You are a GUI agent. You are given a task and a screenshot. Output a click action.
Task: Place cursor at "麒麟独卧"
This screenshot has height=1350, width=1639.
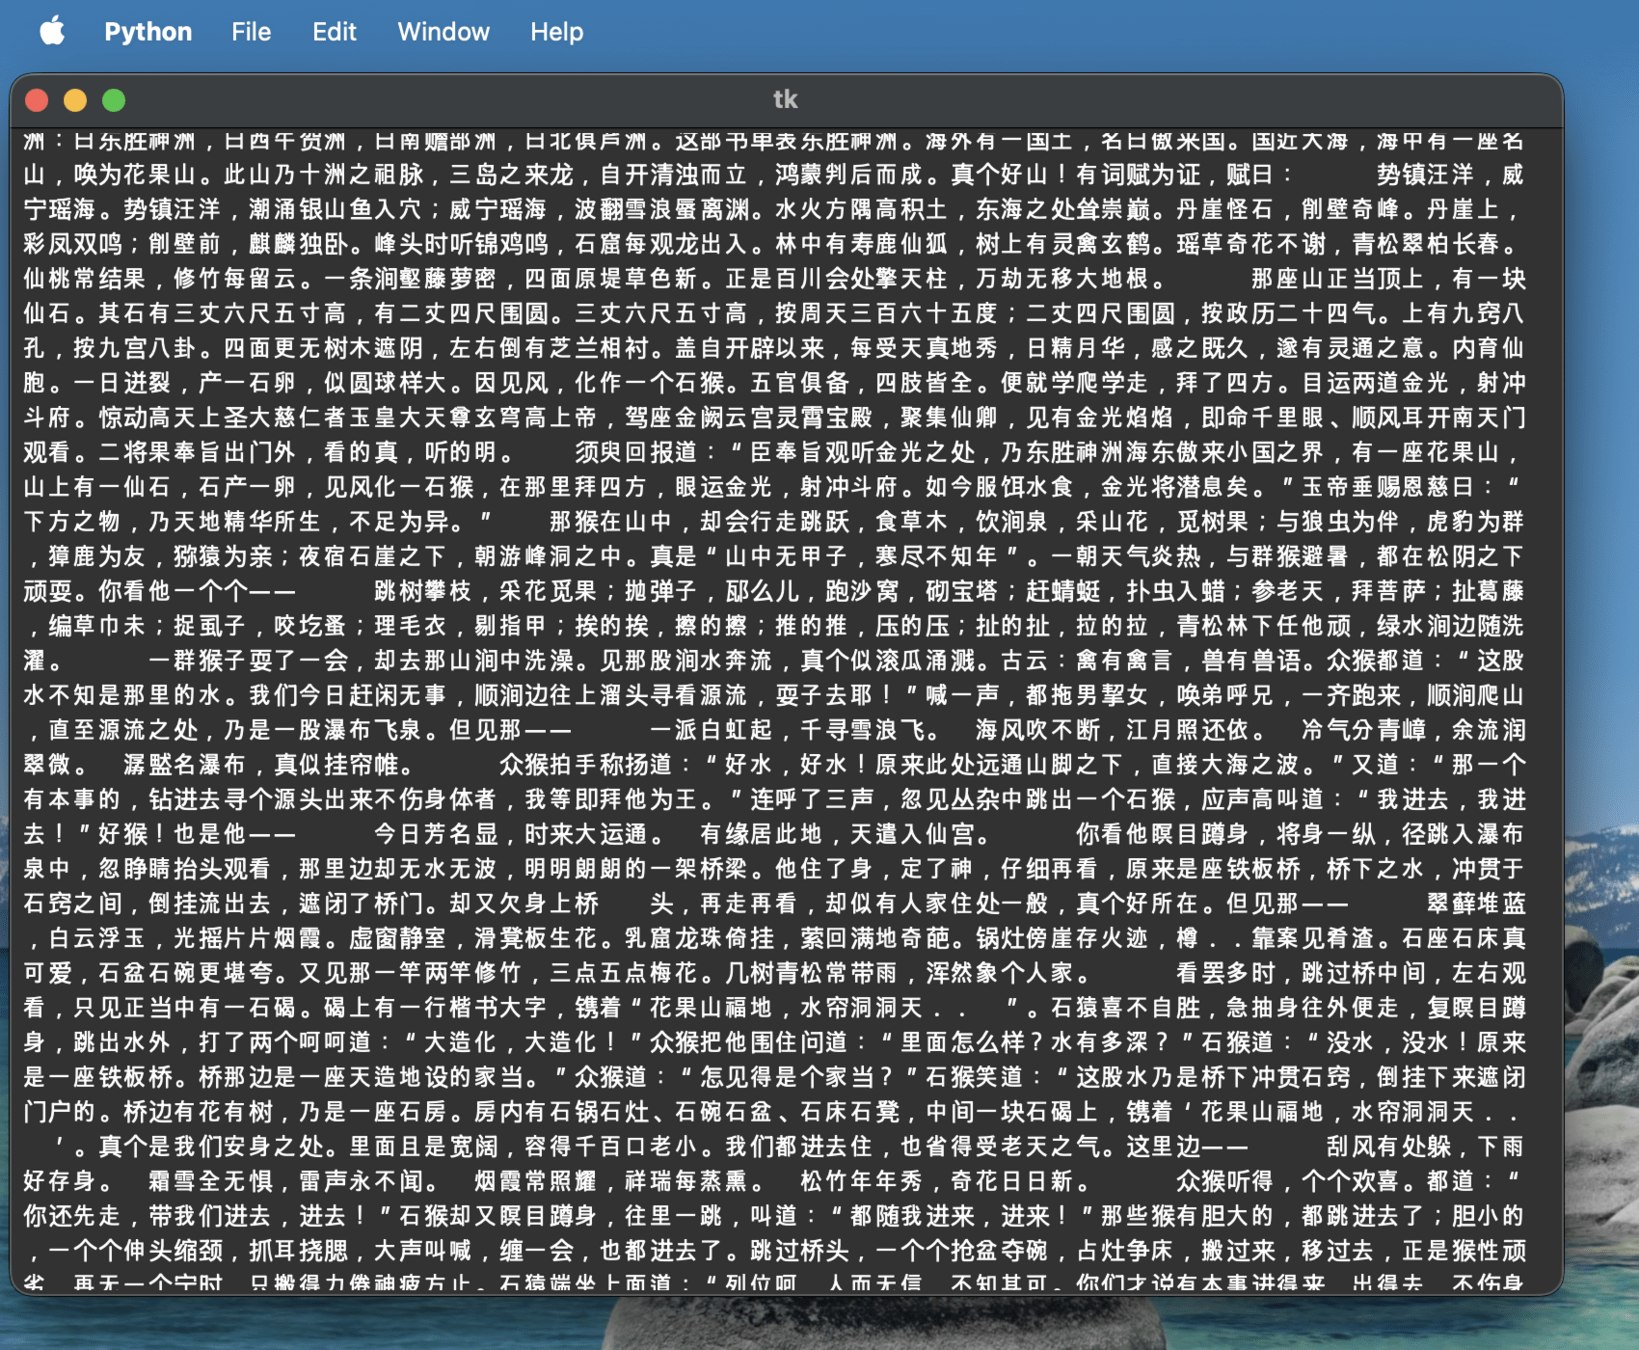point(298,244)
